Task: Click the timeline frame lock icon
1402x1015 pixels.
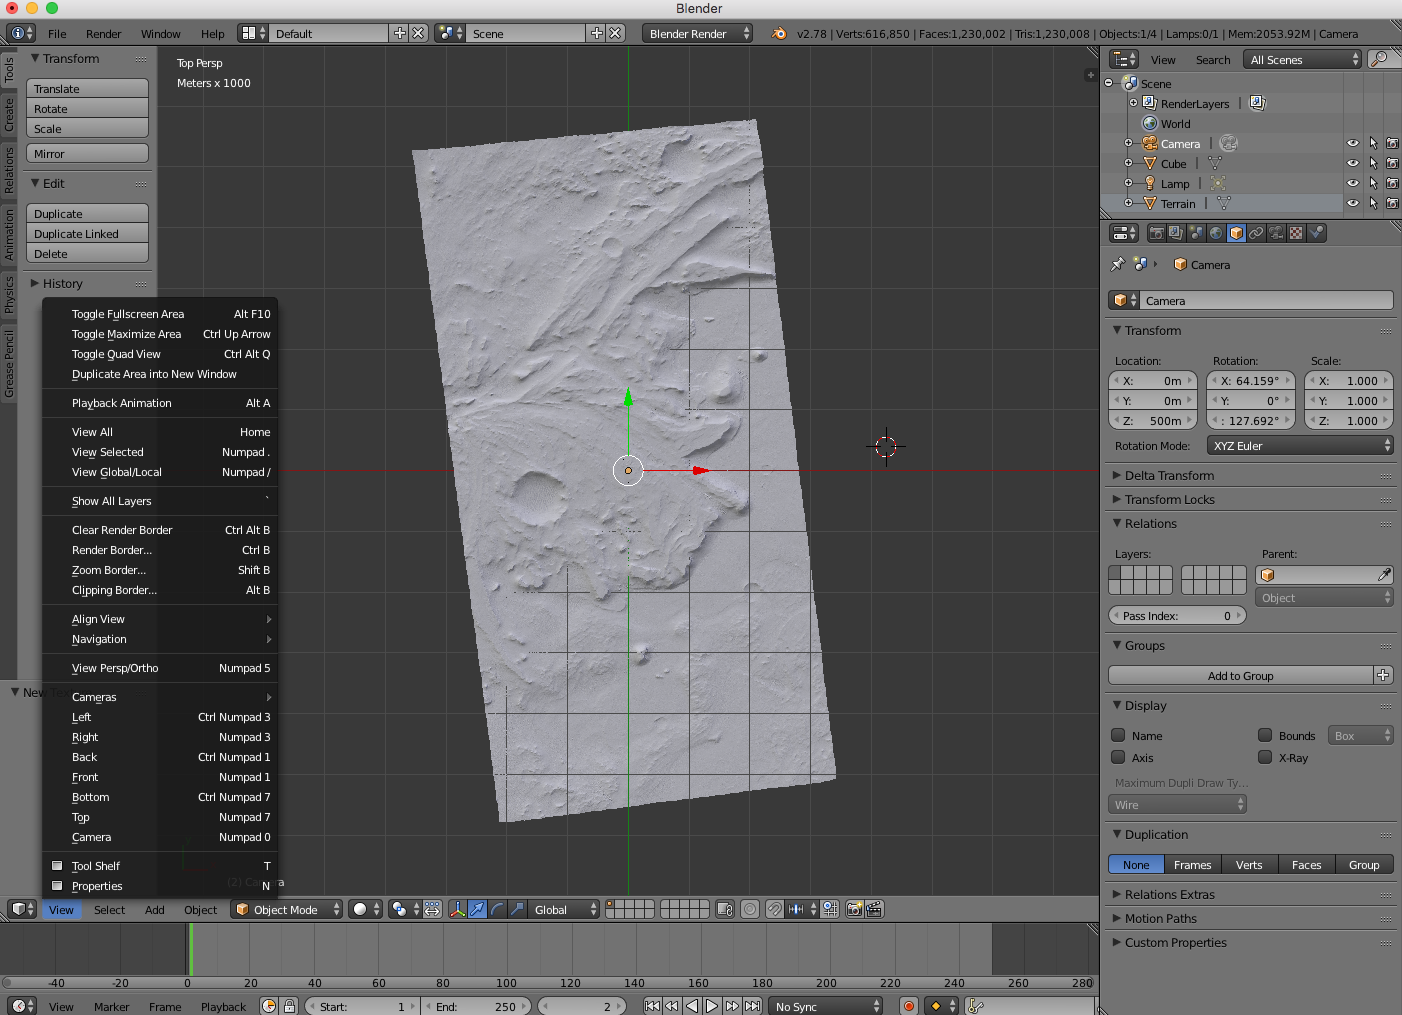Action: tap(289, 1006)
